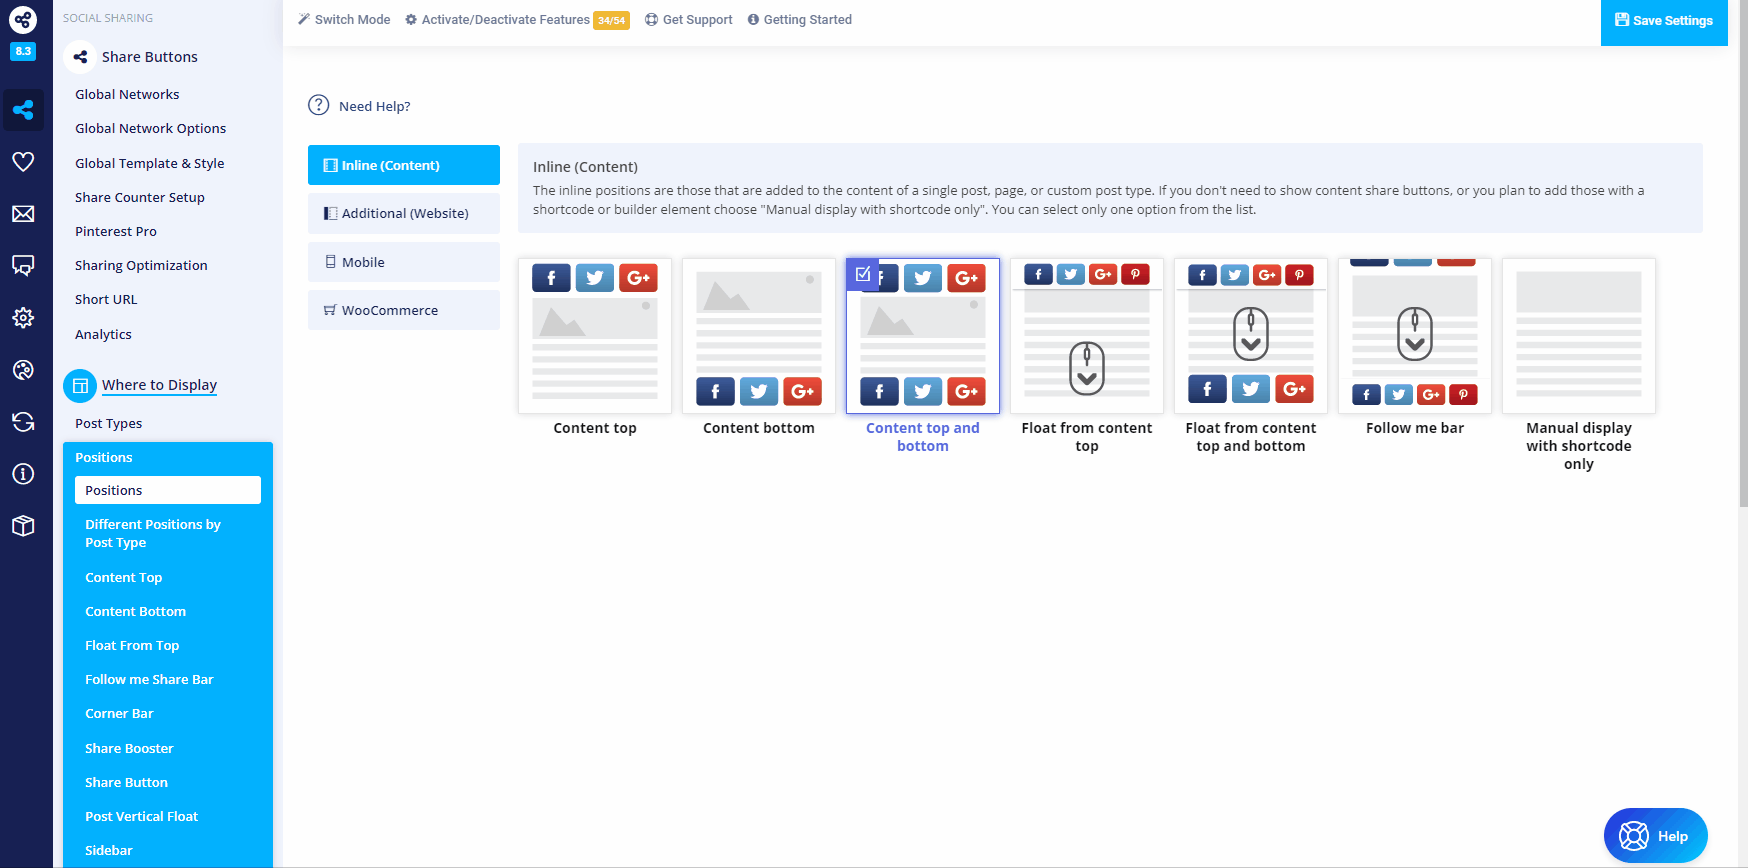Screen dimensions: 1748x868
Task: Expand the Share Buttons menu section
Action: (149, 57)
